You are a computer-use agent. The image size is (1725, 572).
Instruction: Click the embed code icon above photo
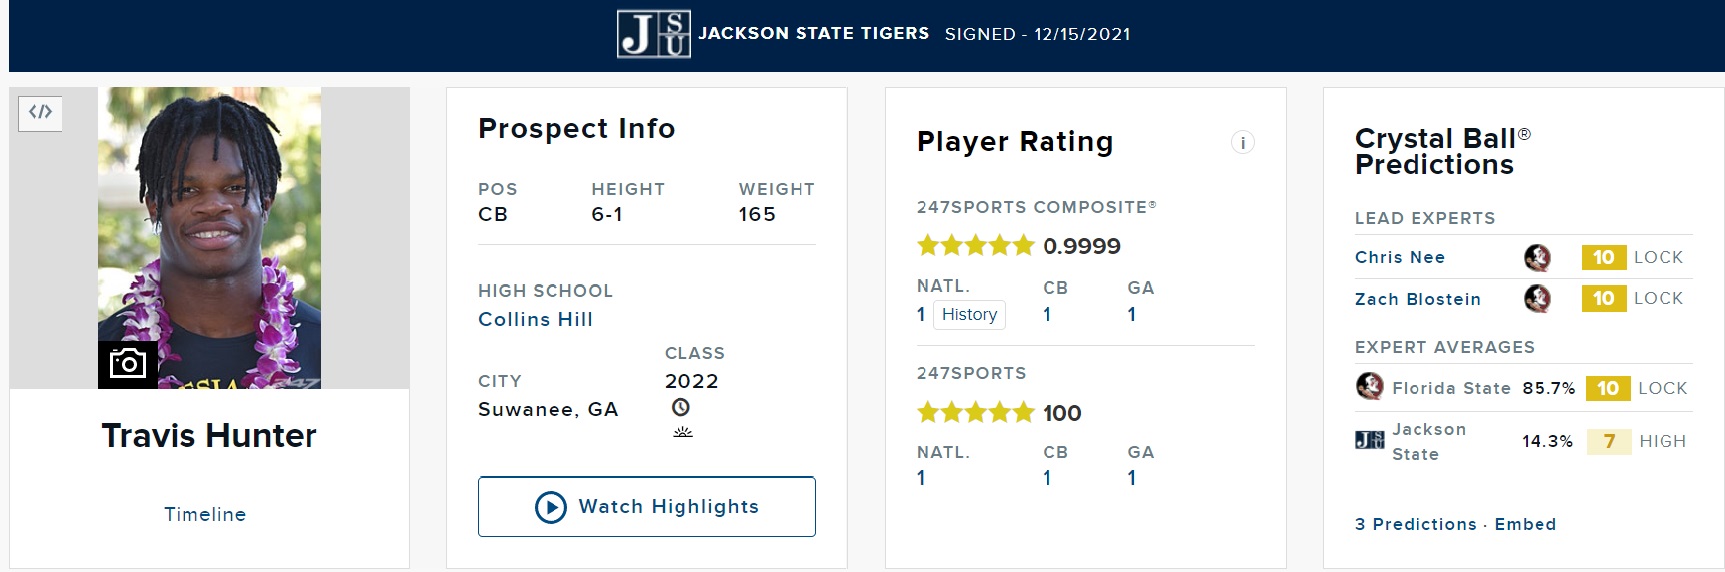pos(40,113)
